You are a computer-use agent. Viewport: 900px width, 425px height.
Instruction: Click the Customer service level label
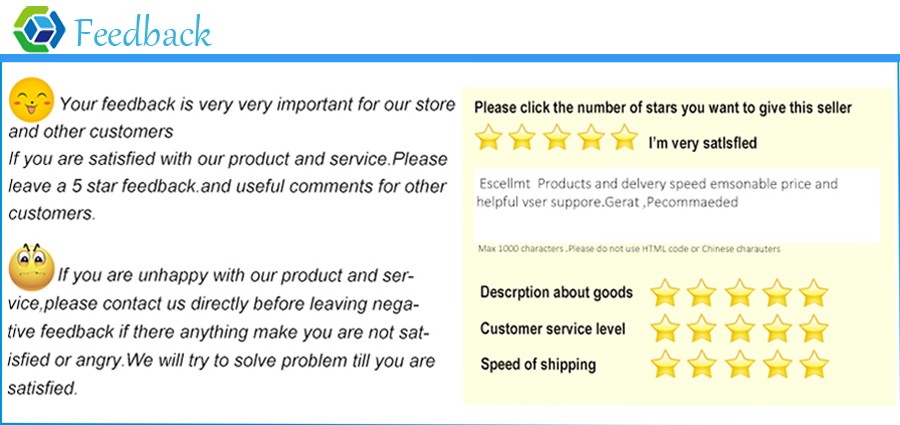[x=553, y=328]
